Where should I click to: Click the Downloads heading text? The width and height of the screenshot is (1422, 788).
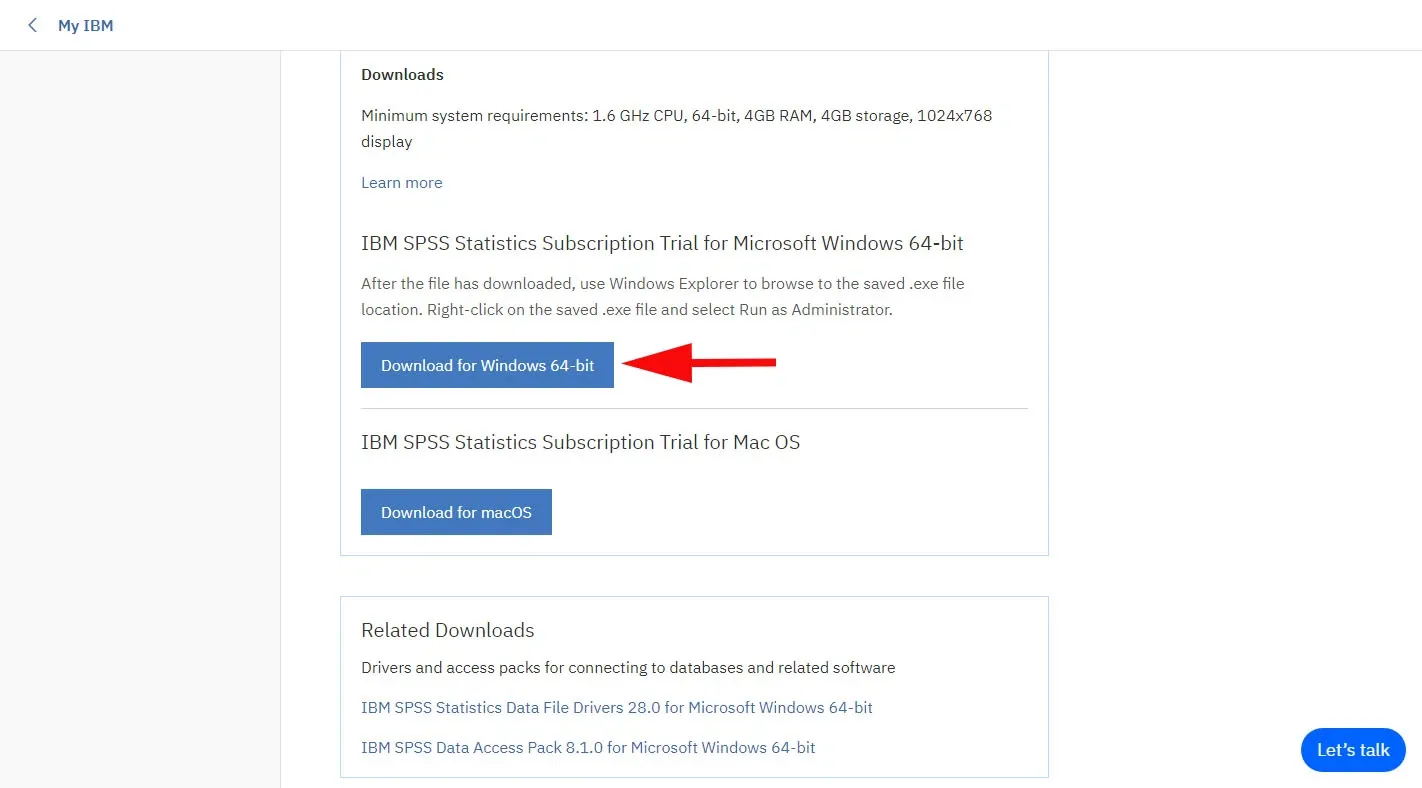point(402,75)
